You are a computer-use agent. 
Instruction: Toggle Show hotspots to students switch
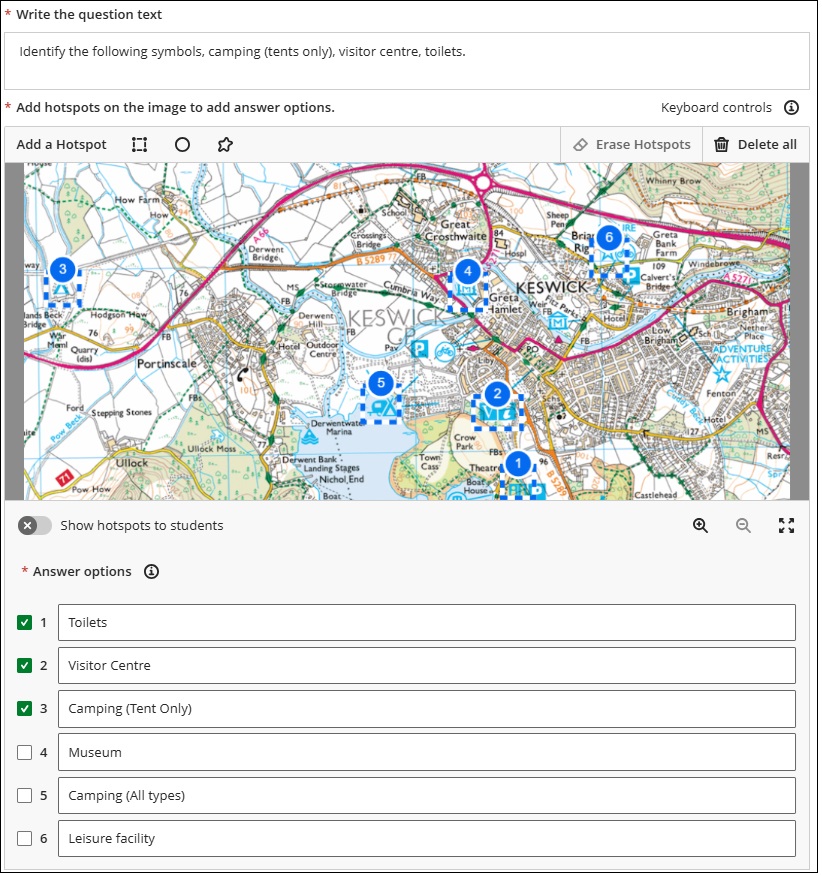tap(35, 525)
